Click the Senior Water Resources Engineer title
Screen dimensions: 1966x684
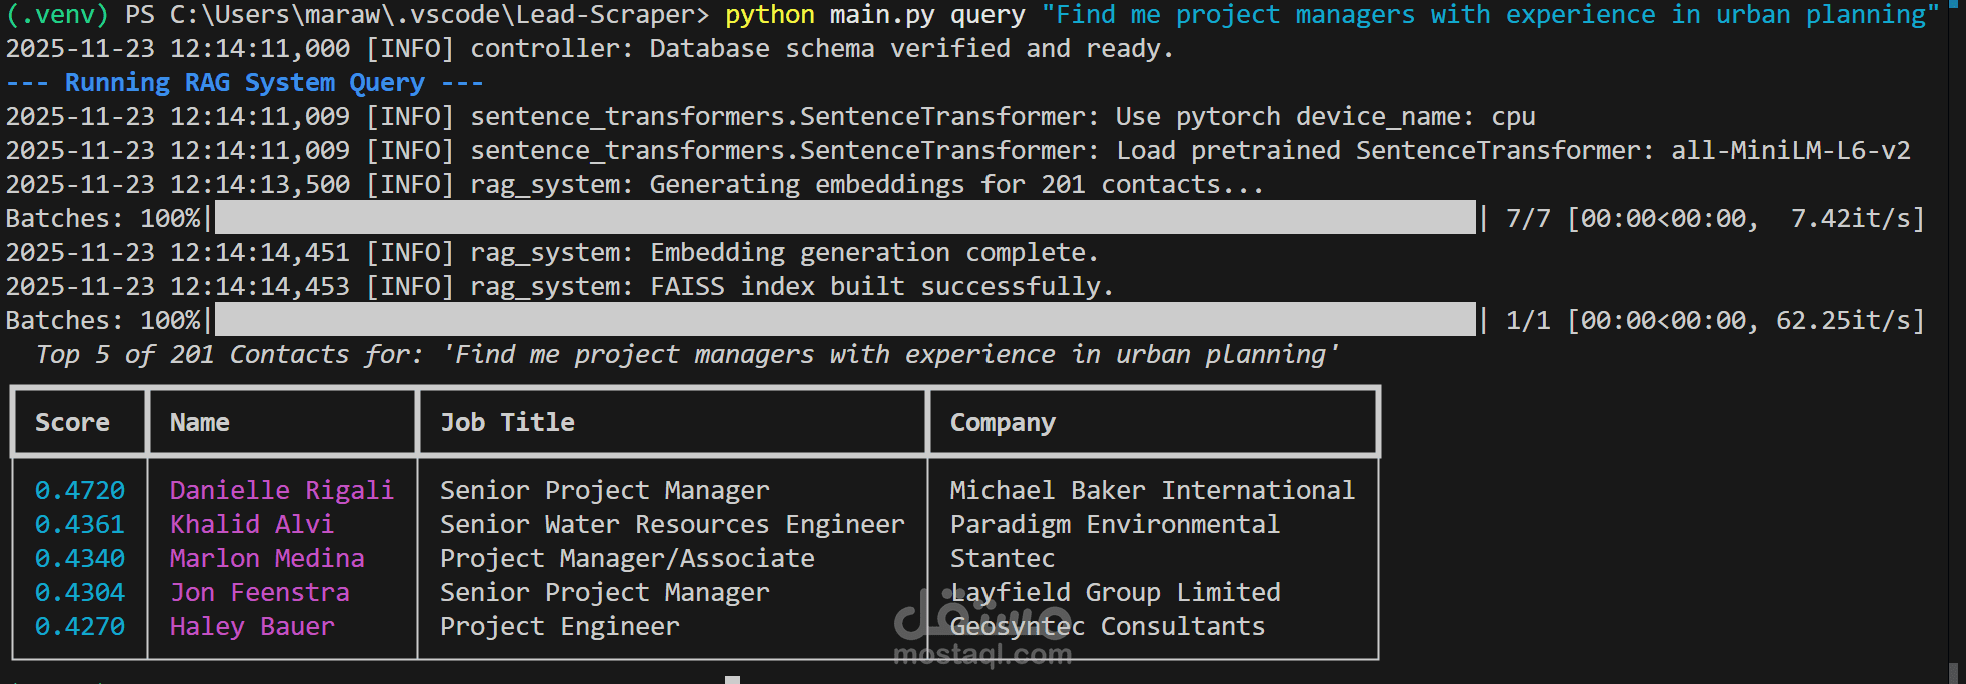(x=672, y=524)
